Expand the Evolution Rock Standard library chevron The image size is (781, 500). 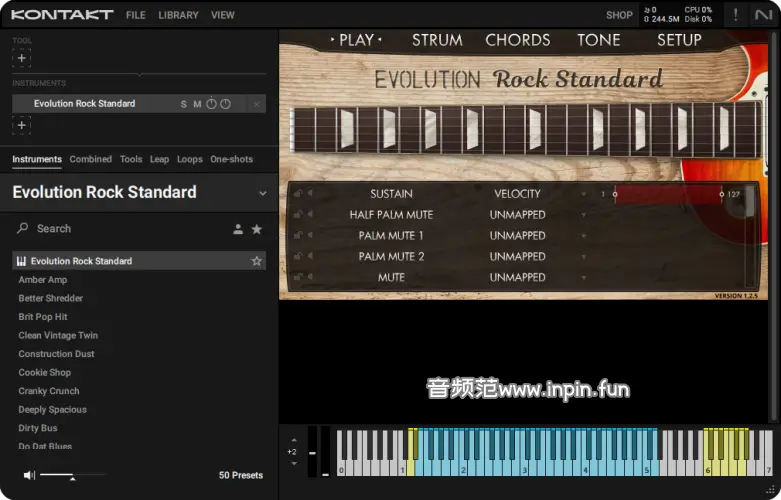(263, 193)
